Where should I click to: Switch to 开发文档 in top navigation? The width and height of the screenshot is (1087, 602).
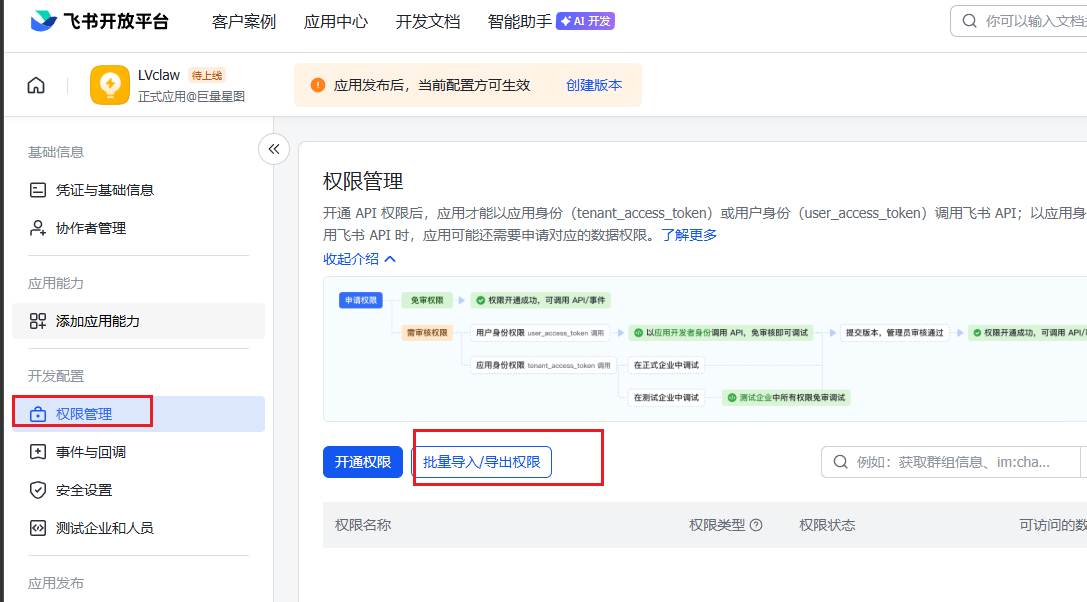click(x=428, y=21)
